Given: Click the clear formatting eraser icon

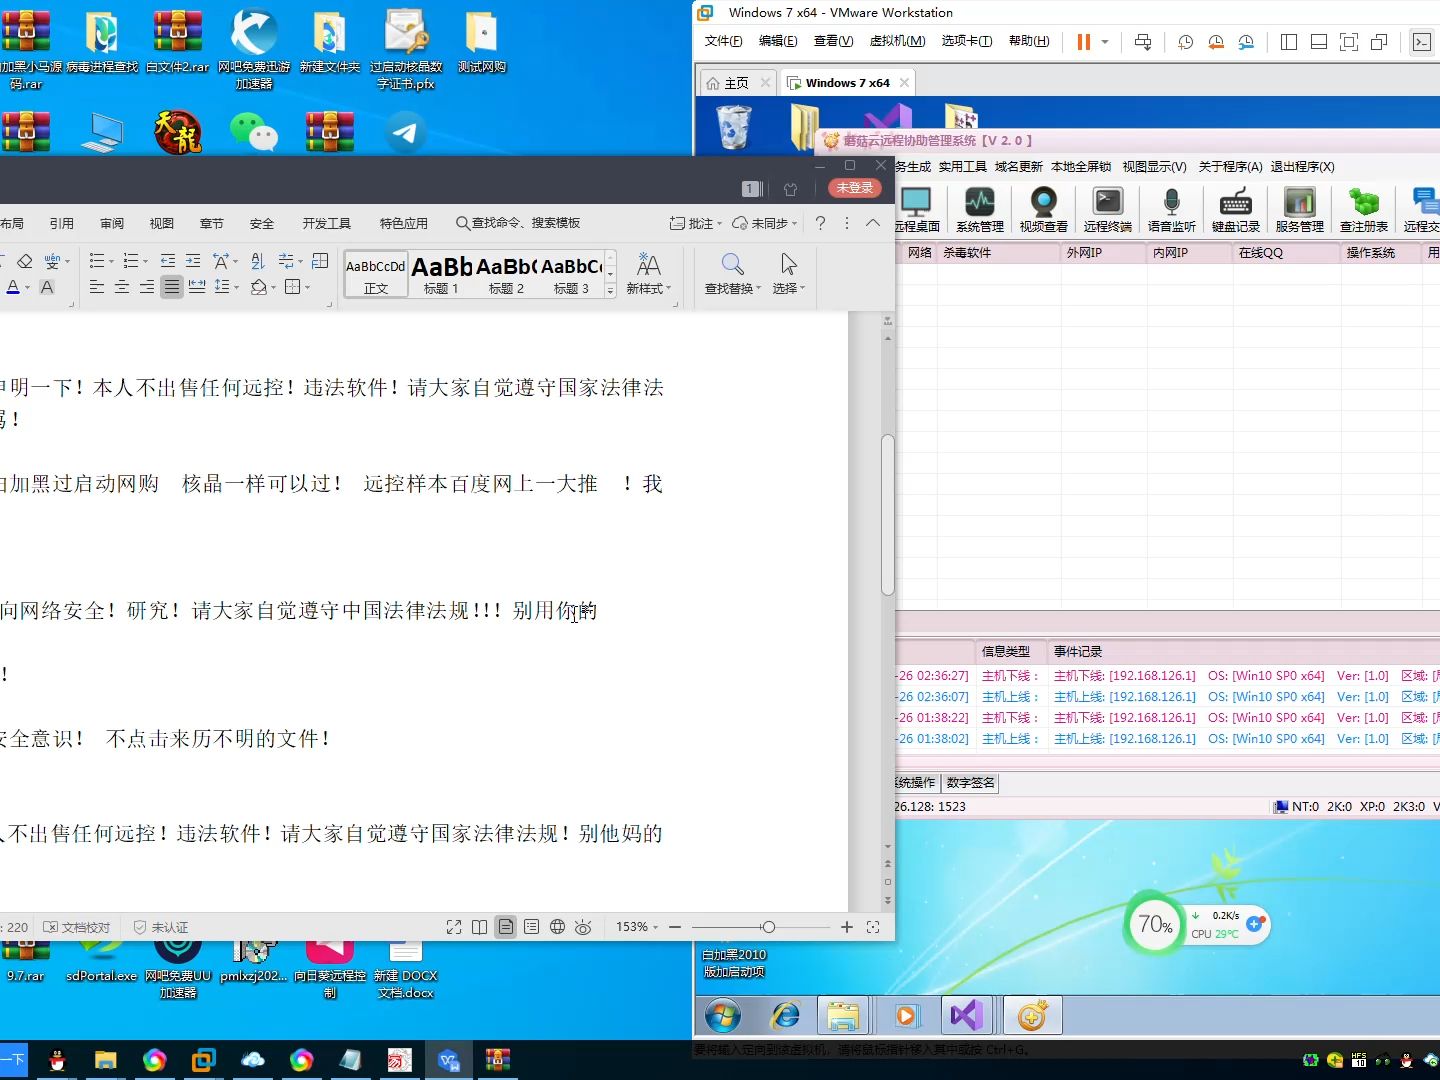Looking at the screenshot, I should click(25, 261).
